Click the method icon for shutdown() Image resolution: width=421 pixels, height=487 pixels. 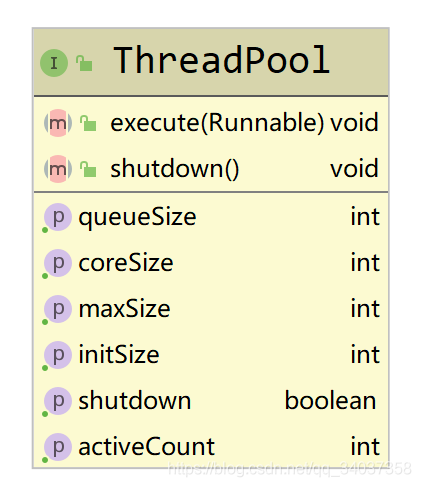[x=58, y=169]
